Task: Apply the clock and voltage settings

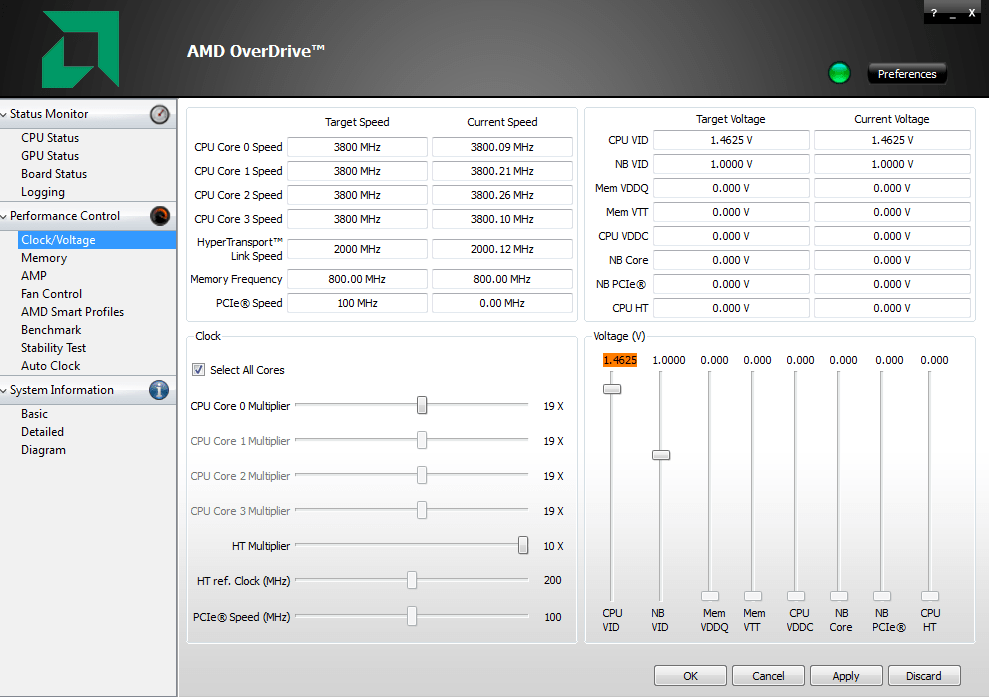Action: [846, 676]
